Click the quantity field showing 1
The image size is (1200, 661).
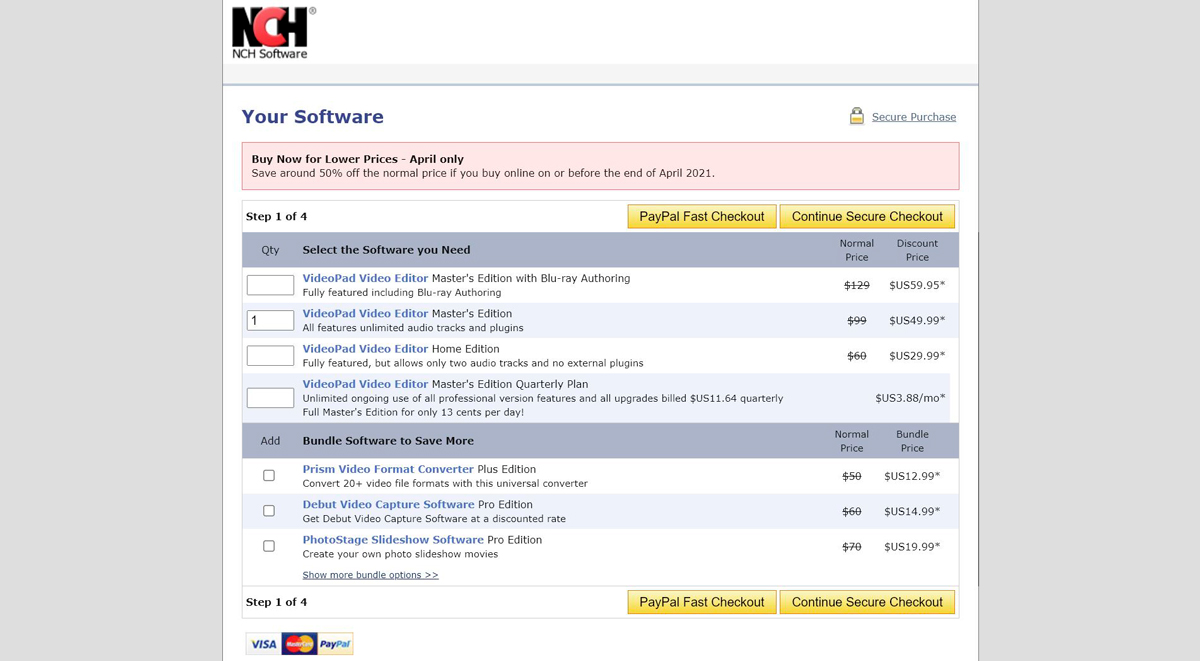(270, 319)
